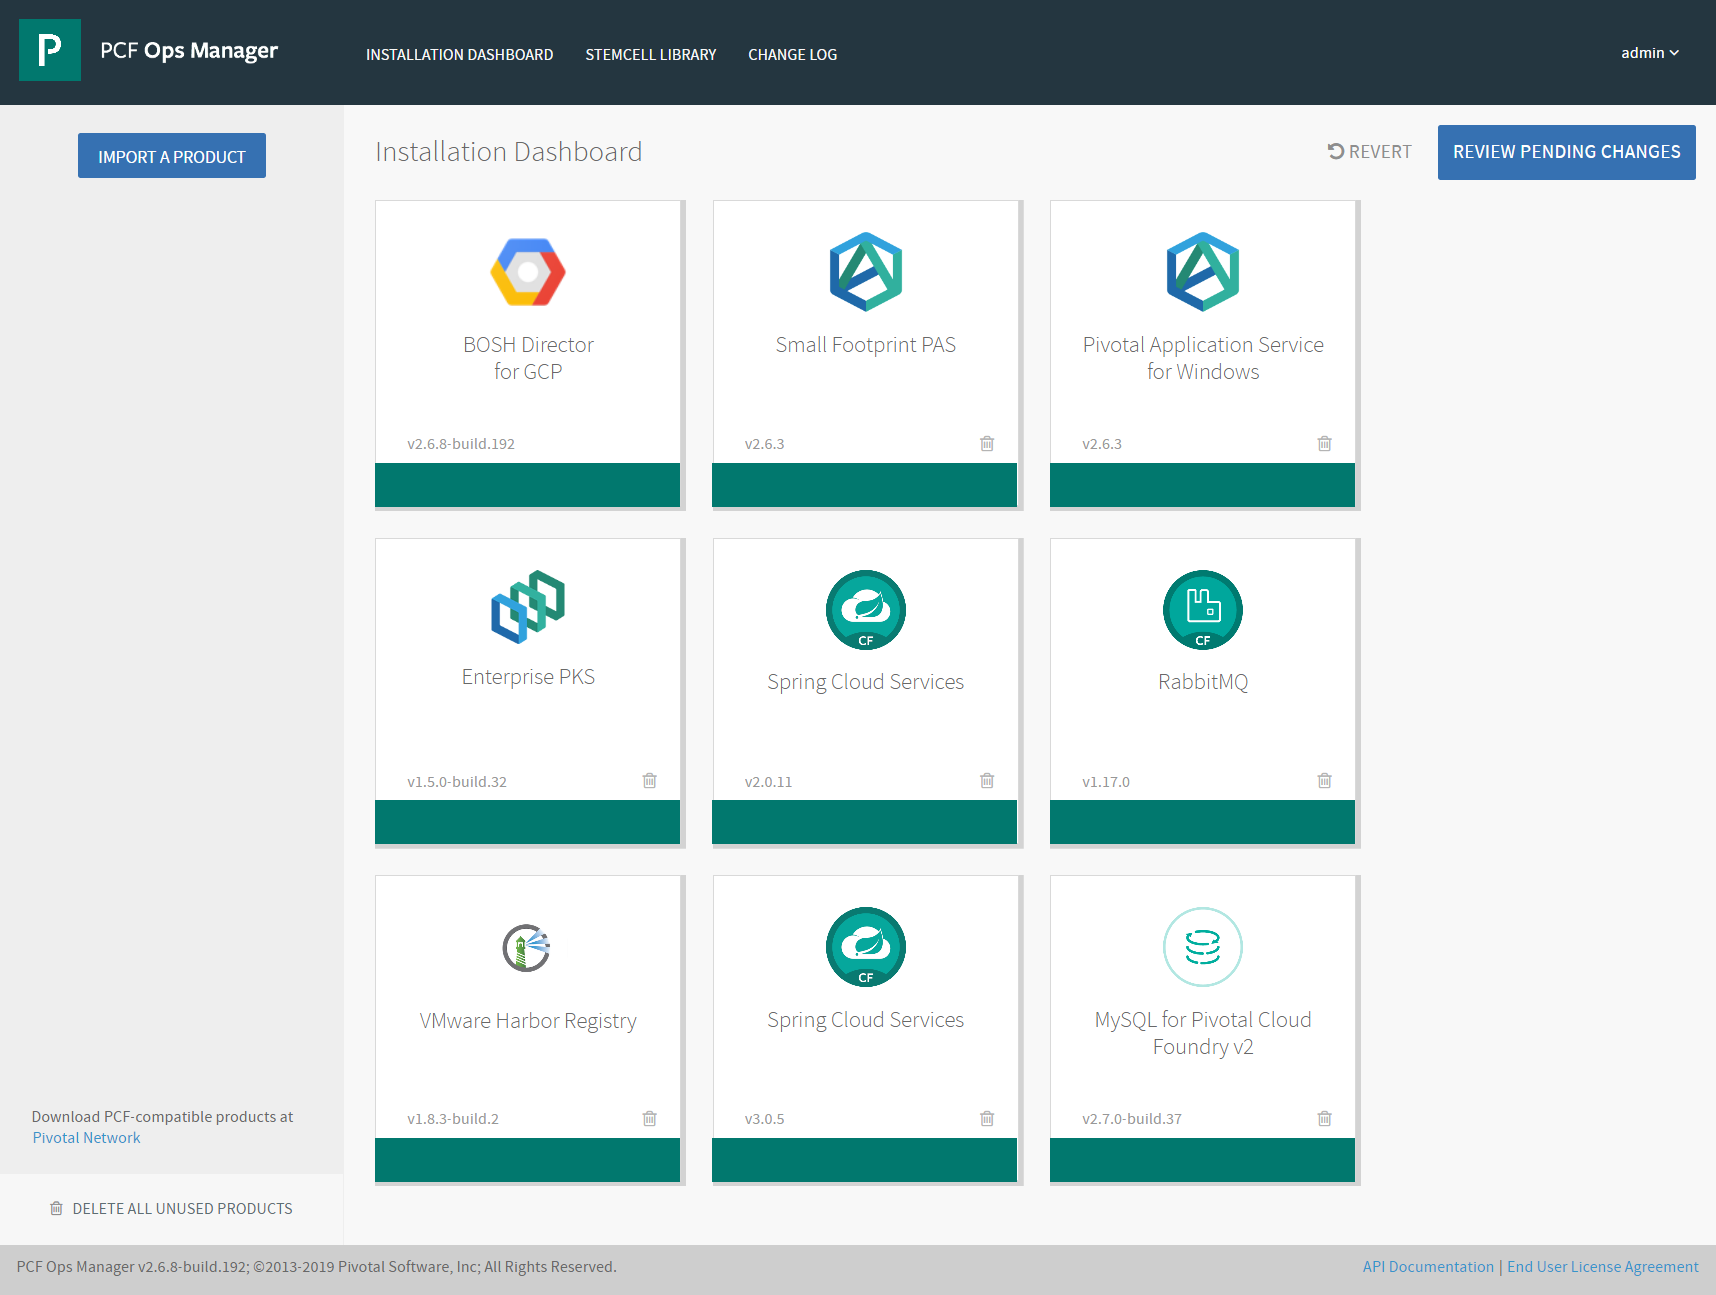This screenshot has width=1716, height=1295.
Task: Click version text v2.6.8-build.192 on BOSH tile
Action: [461, 444]
